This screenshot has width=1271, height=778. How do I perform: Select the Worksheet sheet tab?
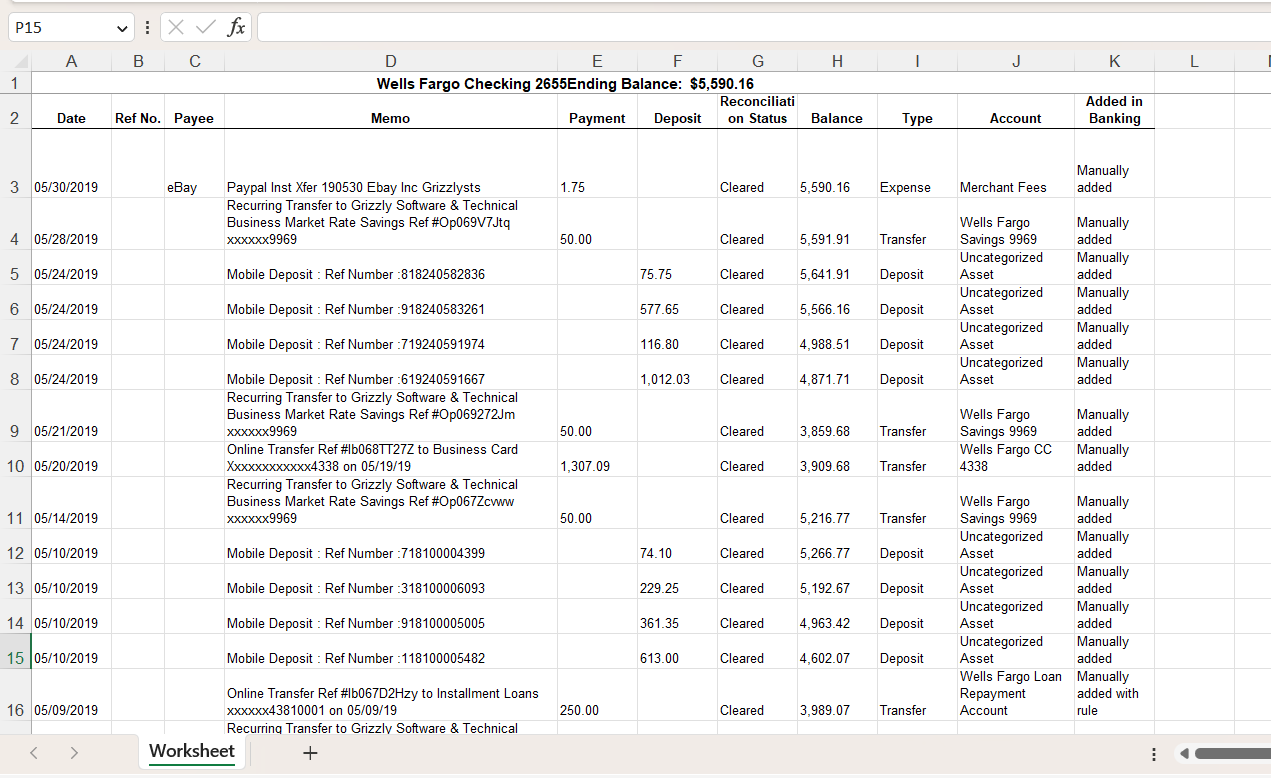(192, 751)
